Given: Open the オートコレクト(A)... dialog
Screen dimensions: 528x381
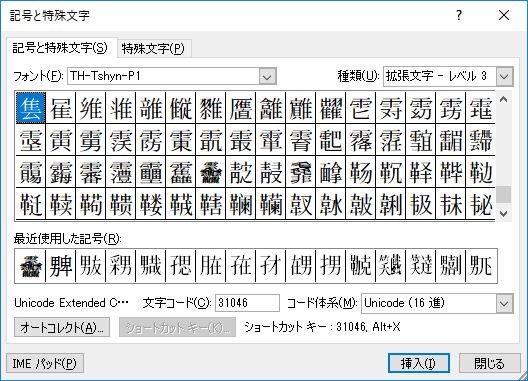Looking at the screenshot, I should click(x=62, y=327).
